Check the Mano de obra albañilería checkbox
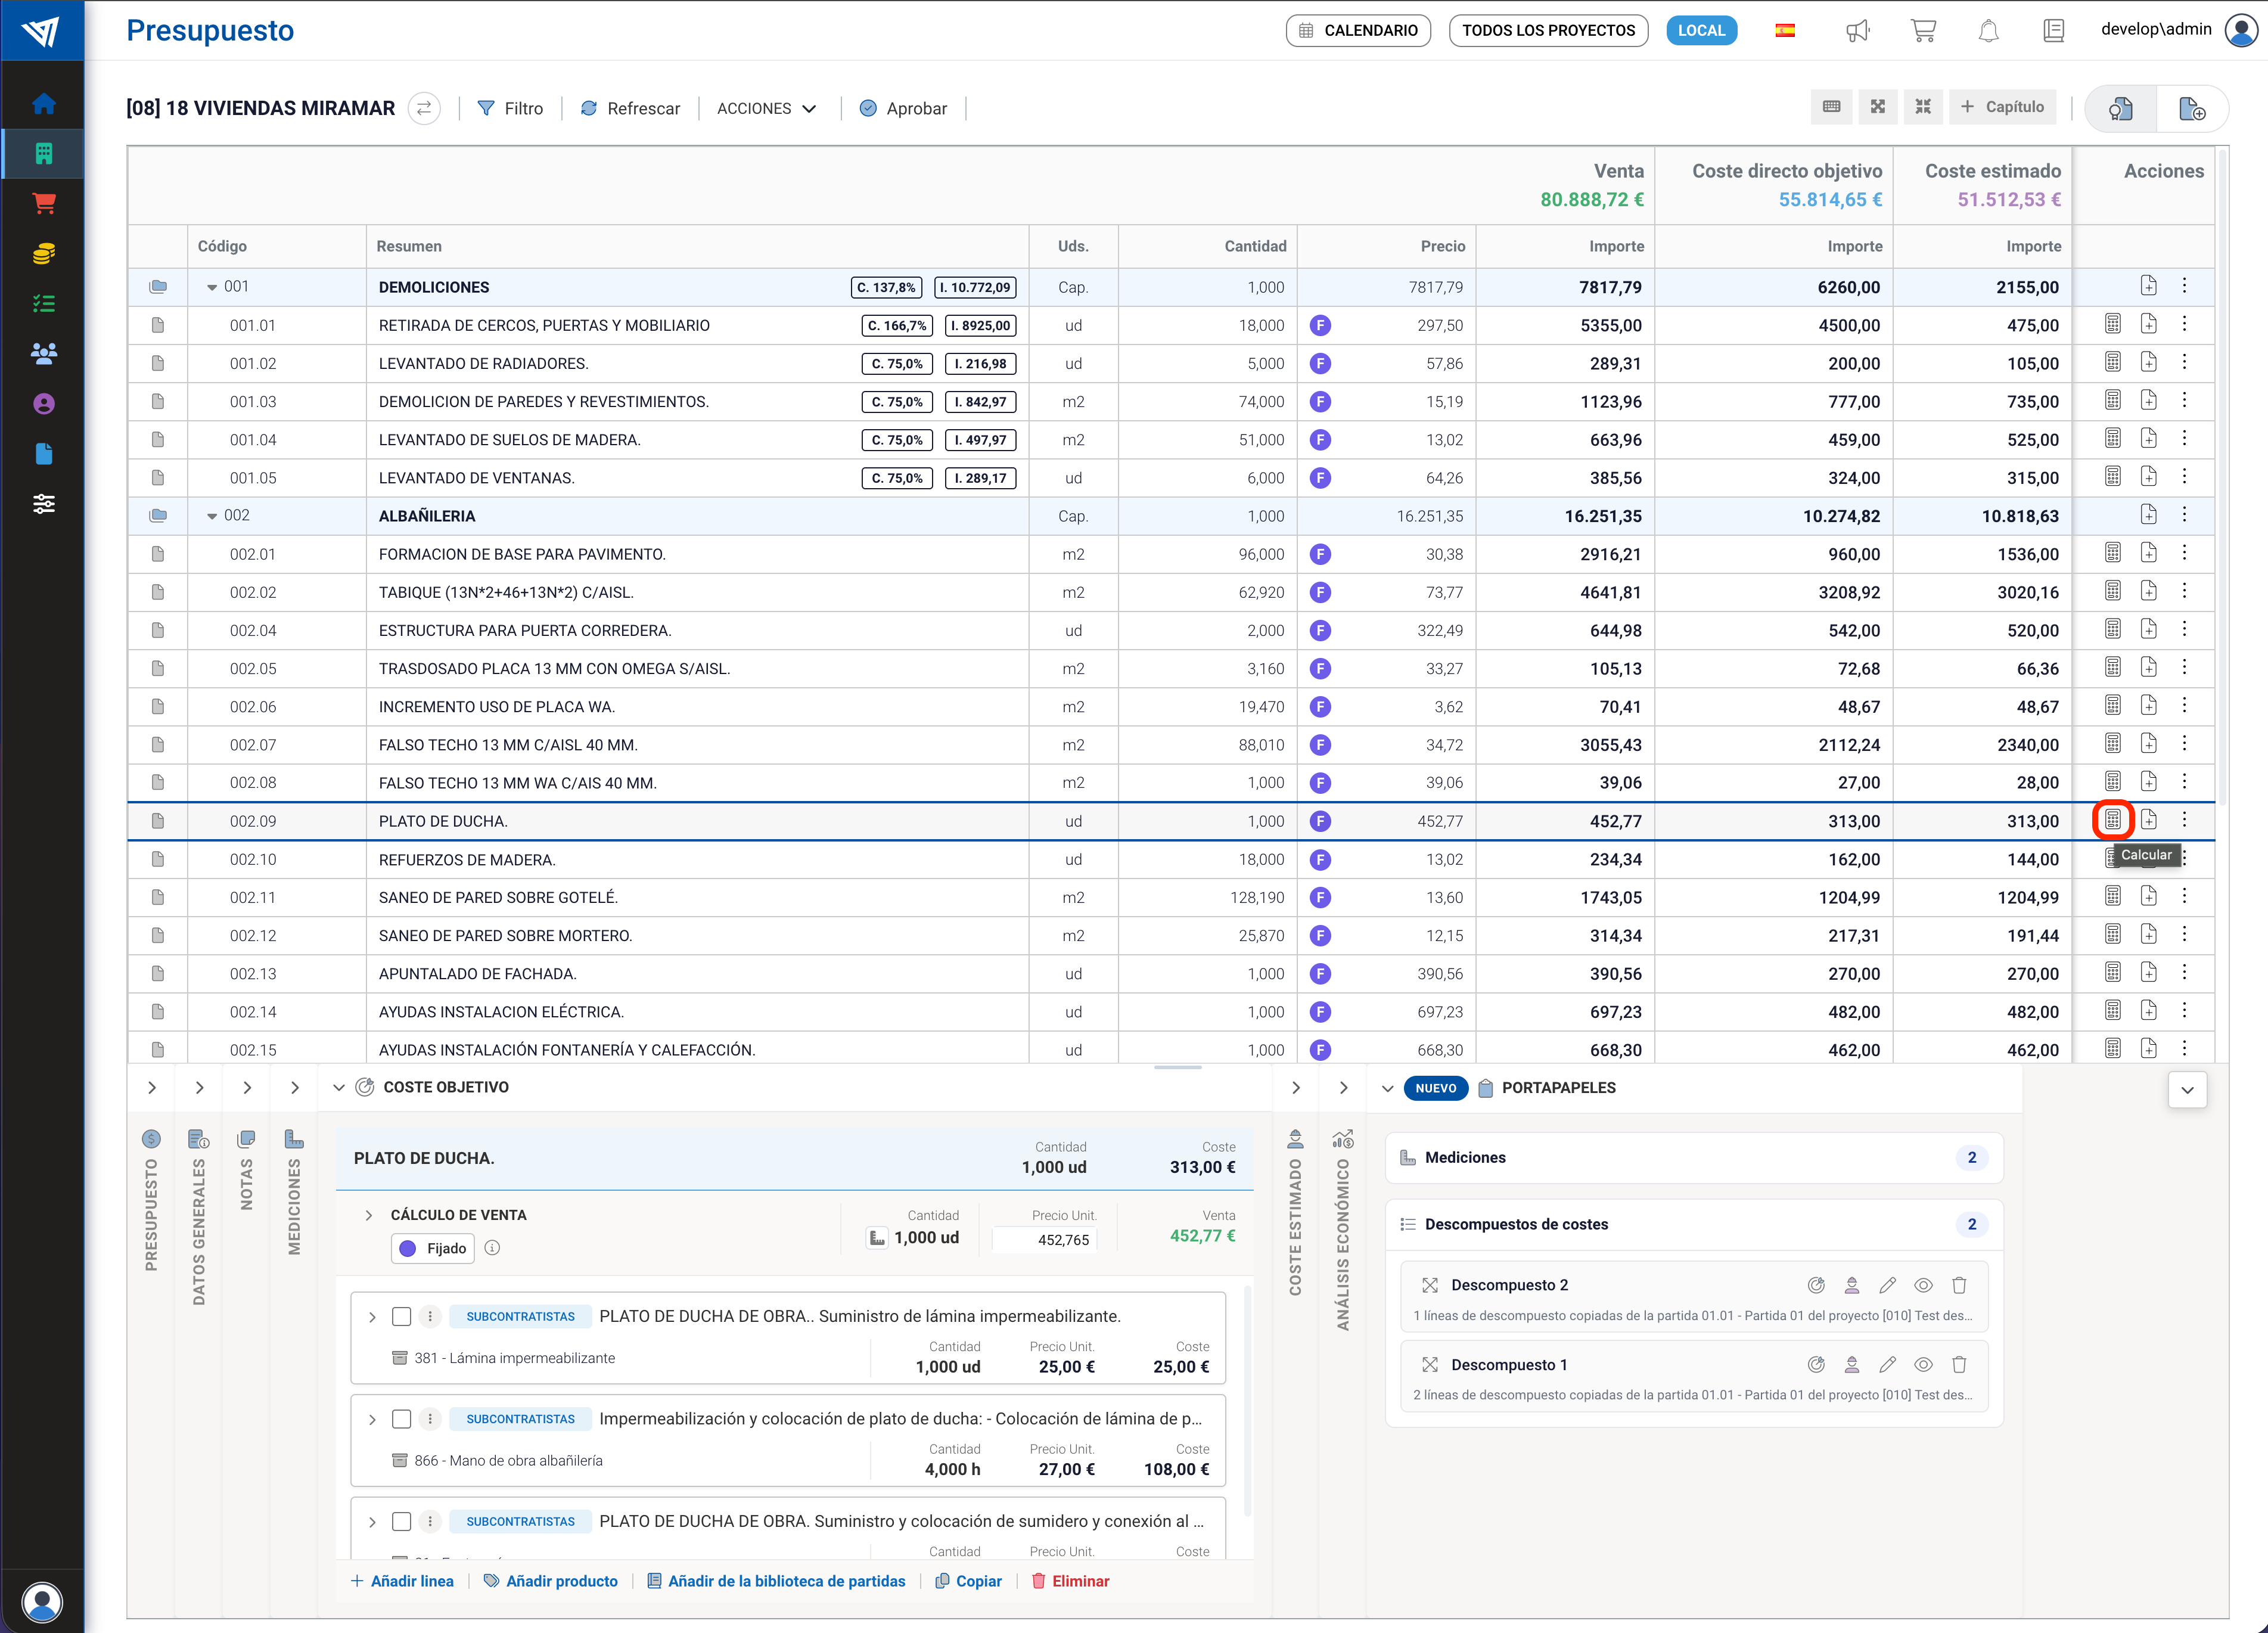The width and height of the screenshot is (2268, 1633). [x=401, y=1418]
